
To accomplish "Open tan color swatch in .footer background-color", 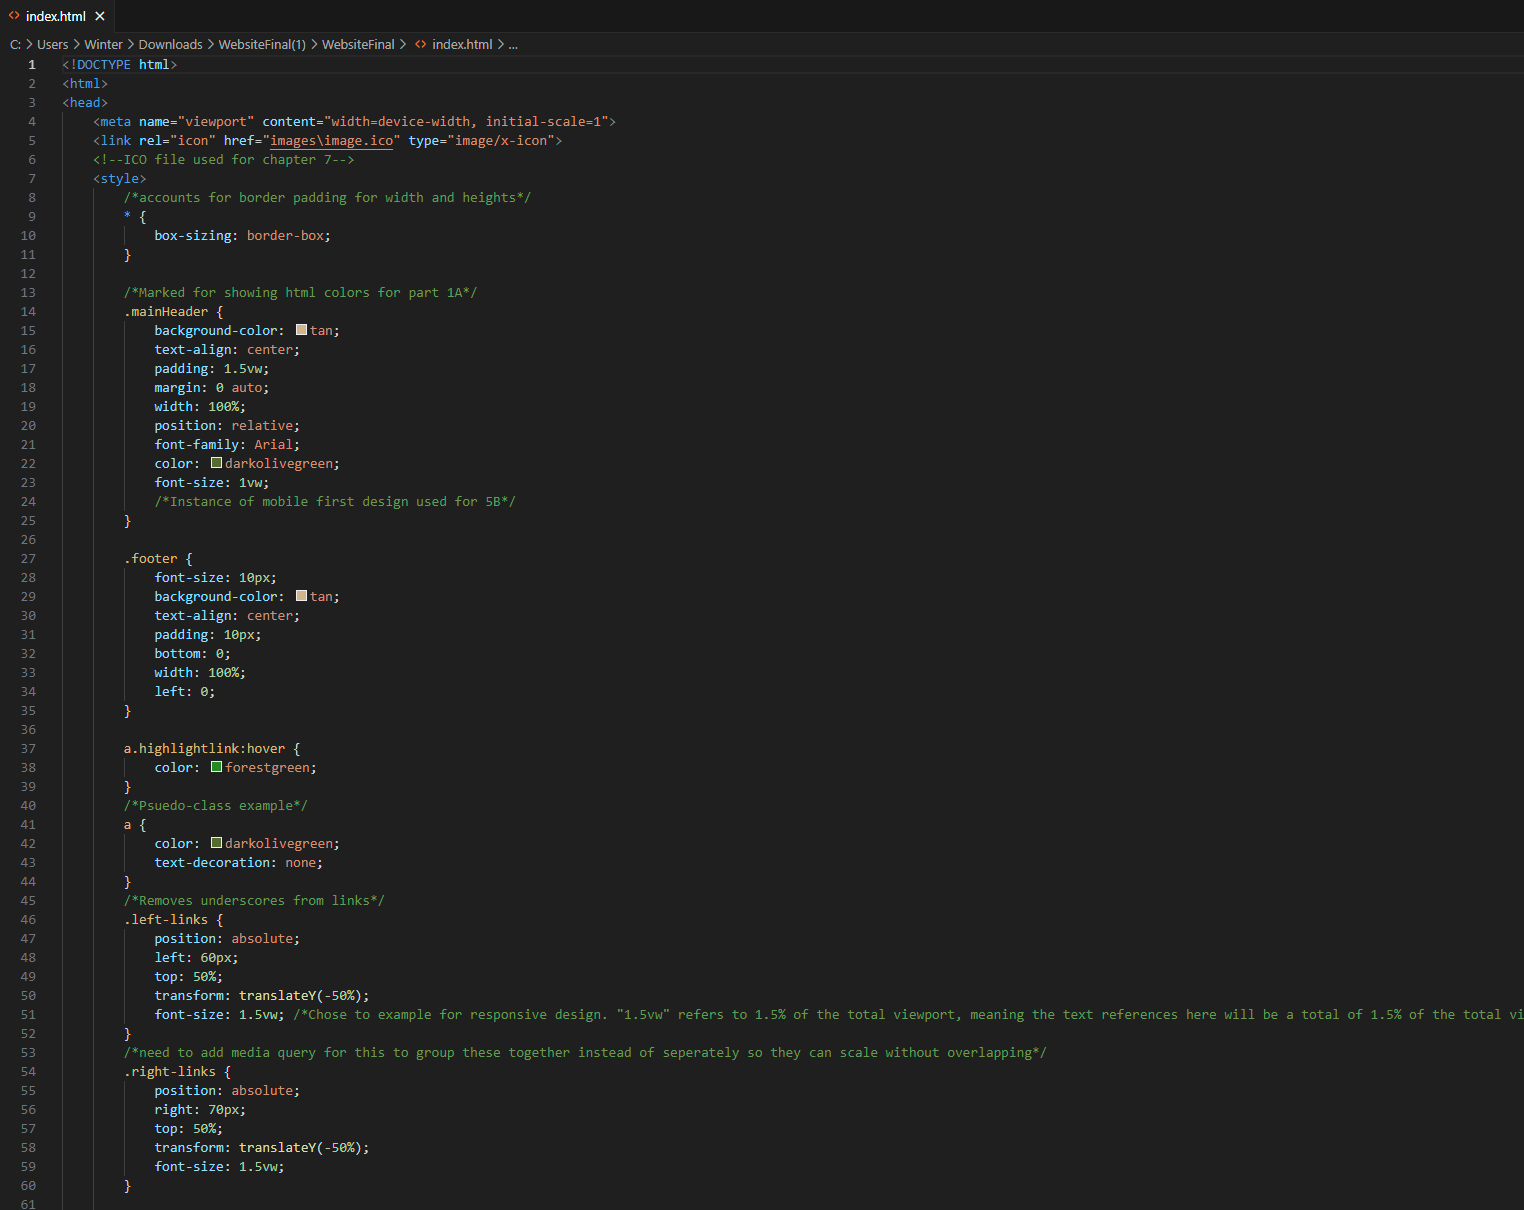I will tap(301, 596).
